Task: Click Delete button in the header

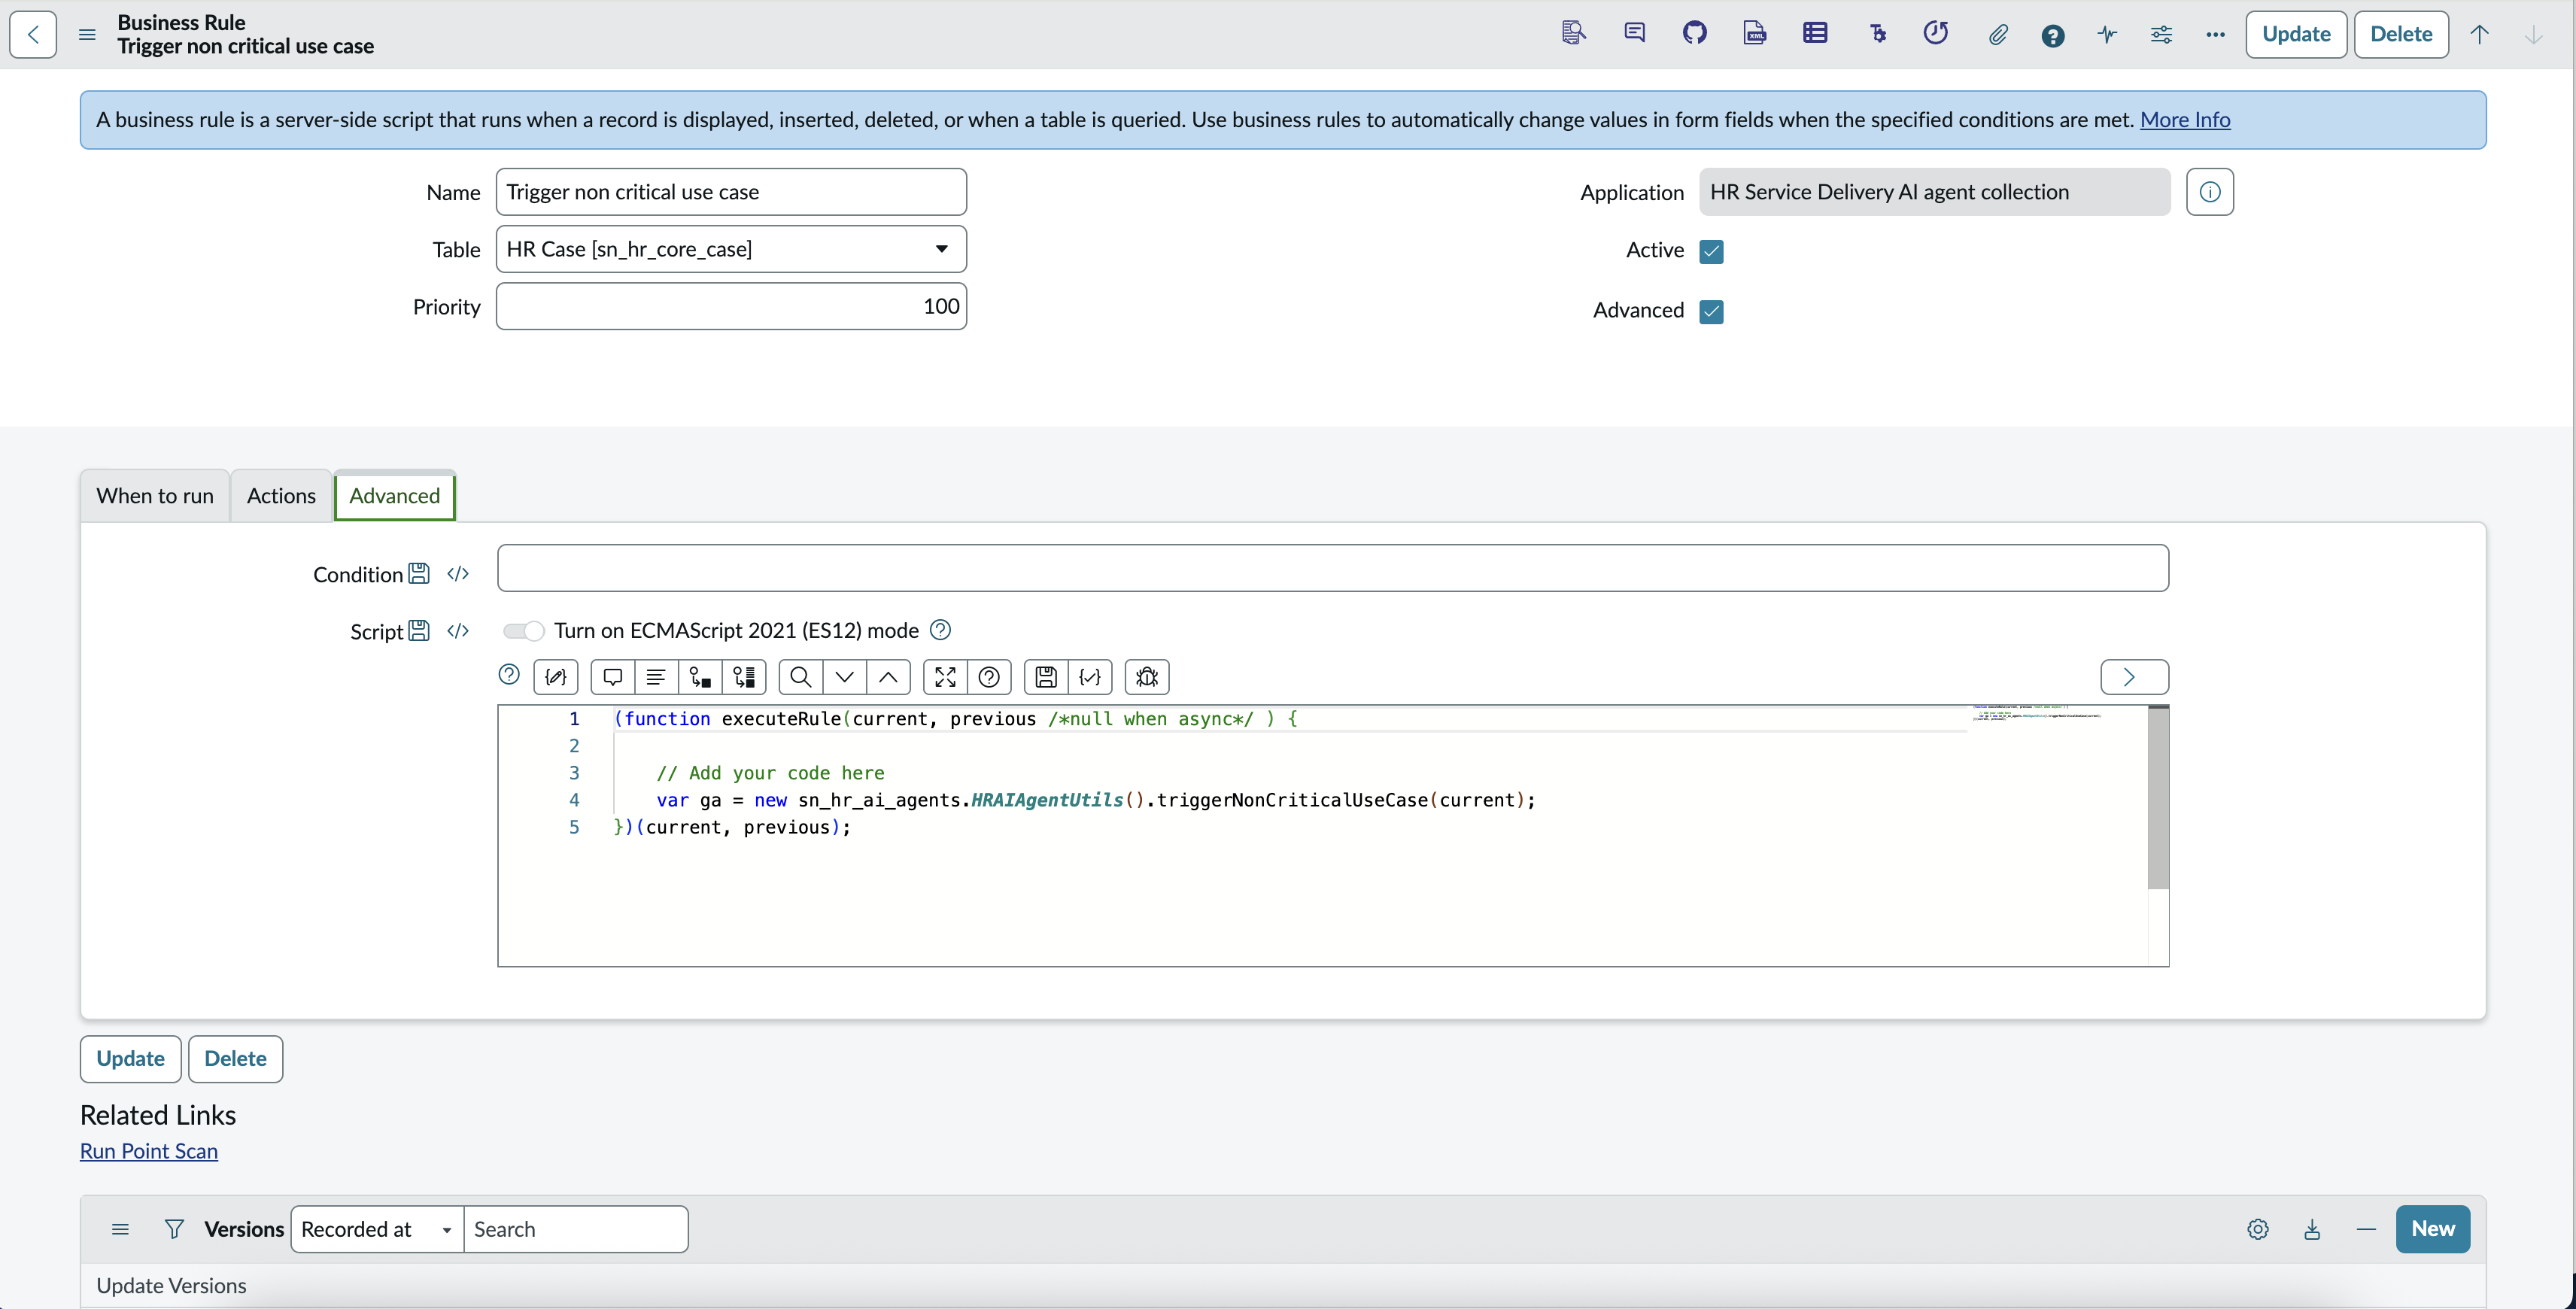Action: tap(2401, 34)
